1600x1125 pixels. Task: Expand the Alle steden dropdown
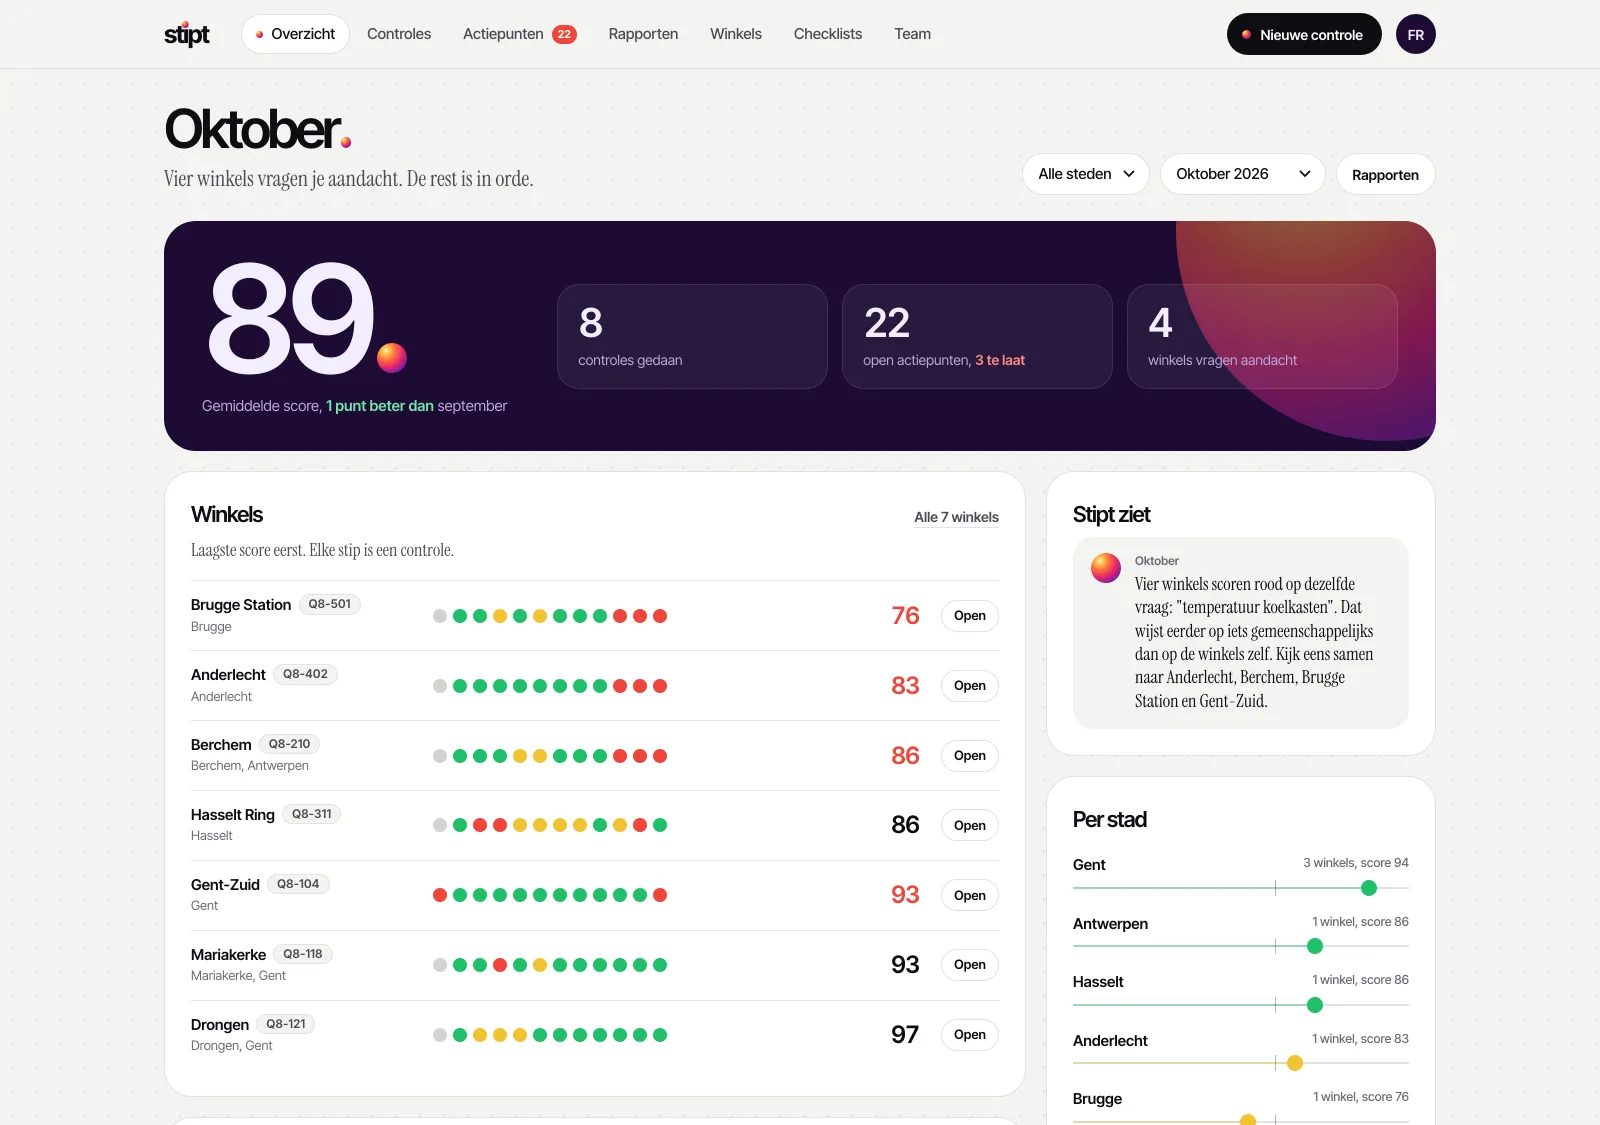(1086, 174)
